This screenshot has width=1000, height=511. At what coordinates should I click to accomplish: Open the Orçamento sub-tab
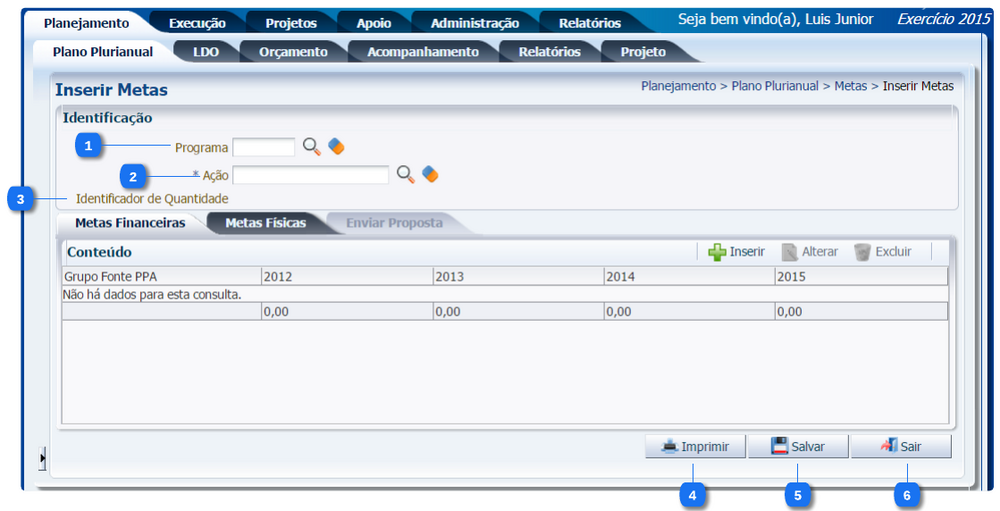[x=293, y=52]
